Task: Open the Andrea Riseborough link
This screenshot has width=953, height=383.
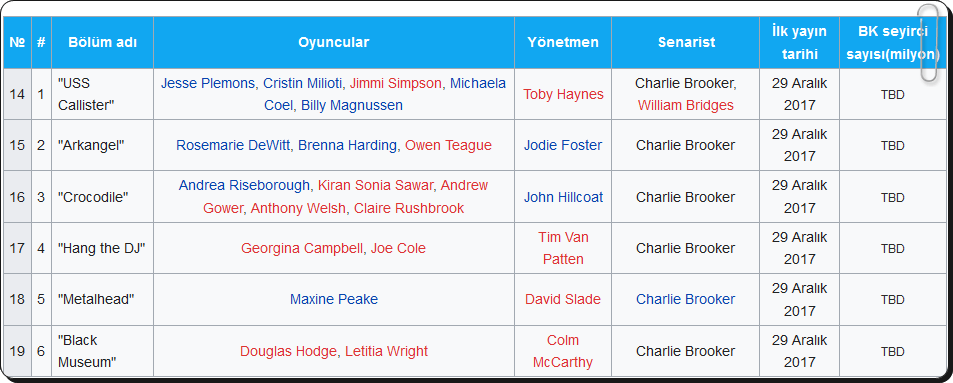Action: coord(244,185)
